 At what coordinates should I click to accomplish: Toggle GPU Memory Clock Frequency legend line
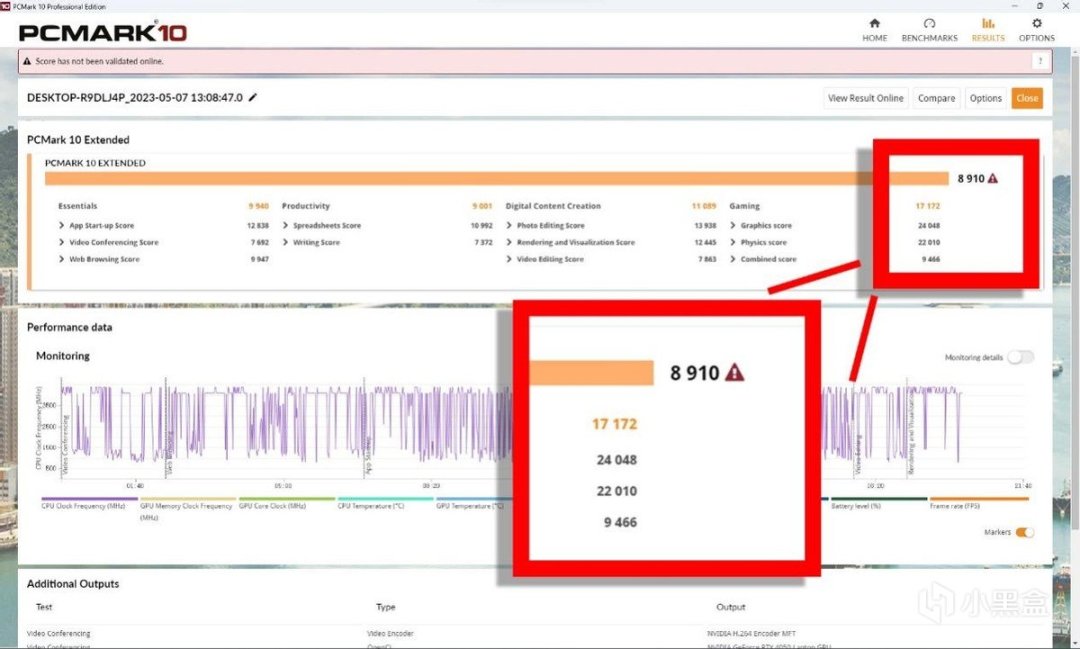[x=187, y=509]
